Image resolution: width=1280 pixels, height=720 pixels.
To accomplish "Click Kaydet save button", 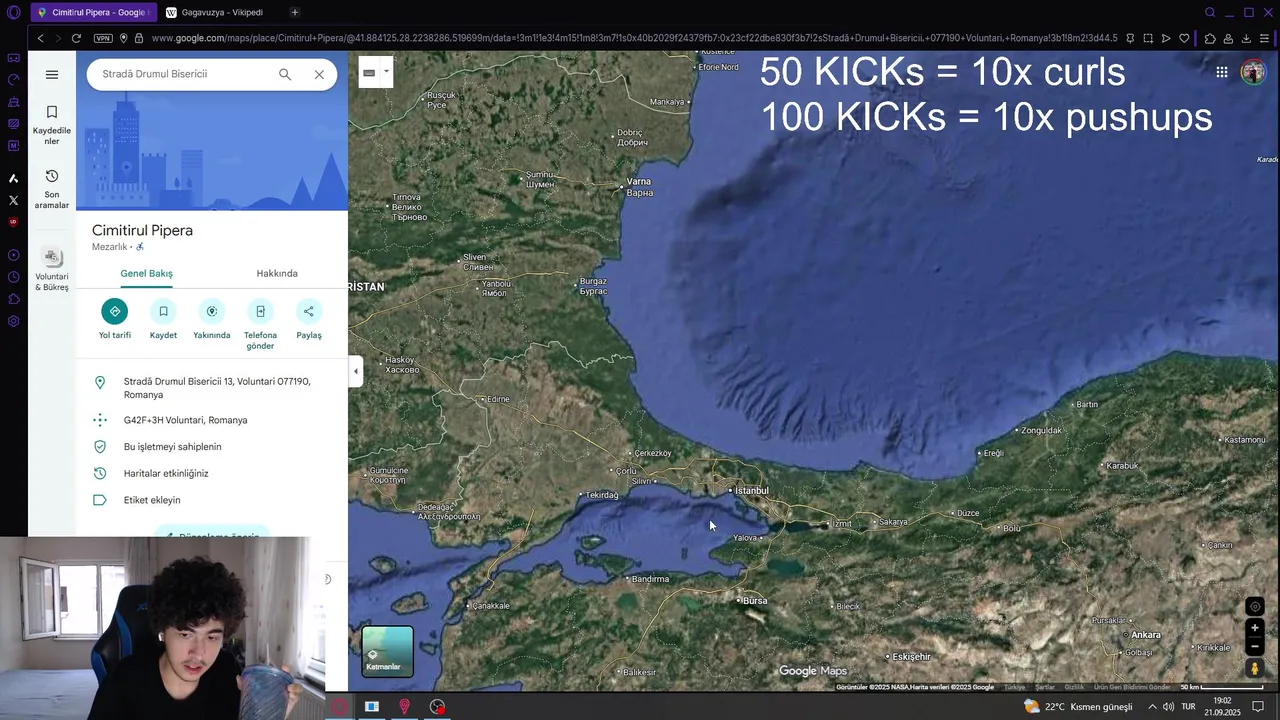I will pos(163,320).
